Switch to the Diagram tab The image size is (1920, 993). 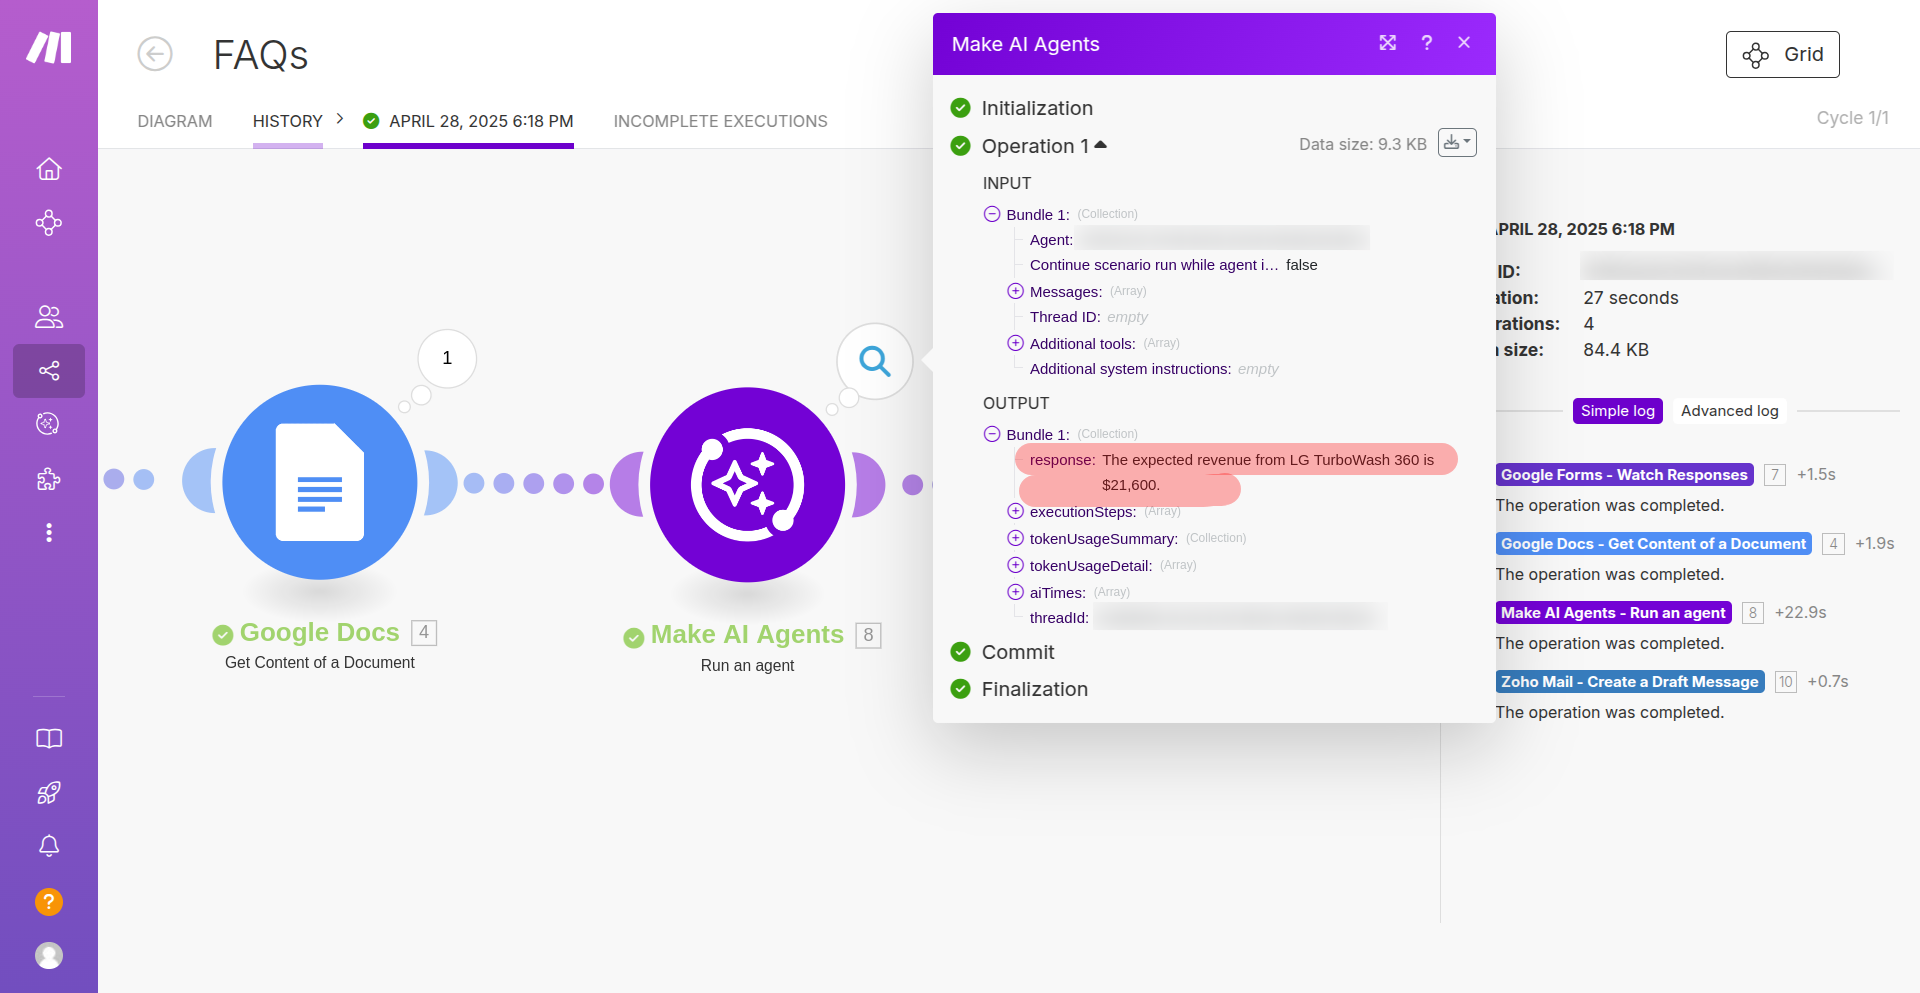(x=175, y=121)
